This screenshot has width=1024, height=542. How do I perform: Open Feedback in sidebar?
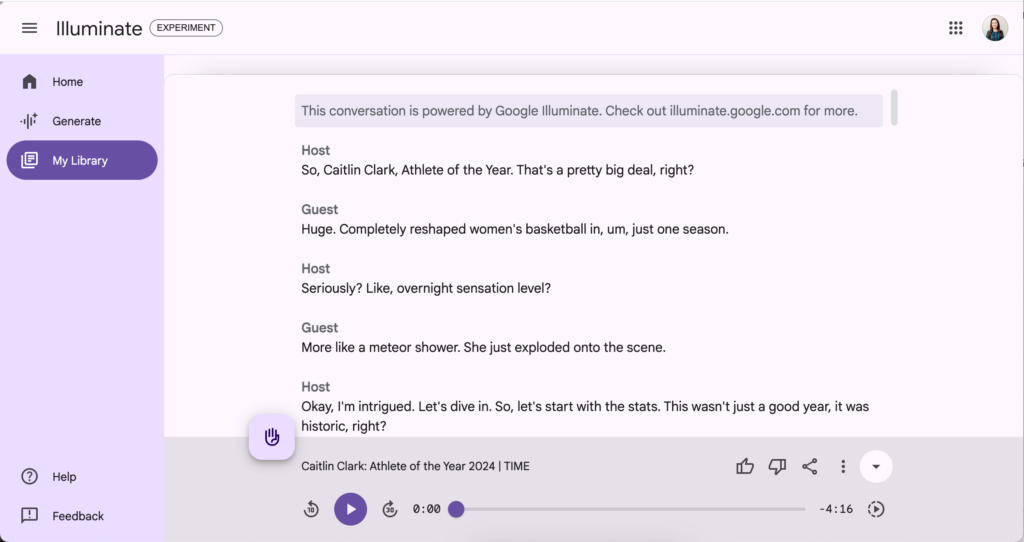pos(82,516)
